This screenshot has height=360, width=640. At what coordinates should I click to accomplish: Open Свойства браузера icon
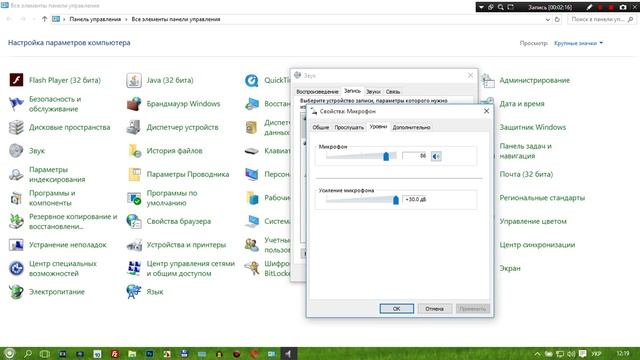click(134, 221)
